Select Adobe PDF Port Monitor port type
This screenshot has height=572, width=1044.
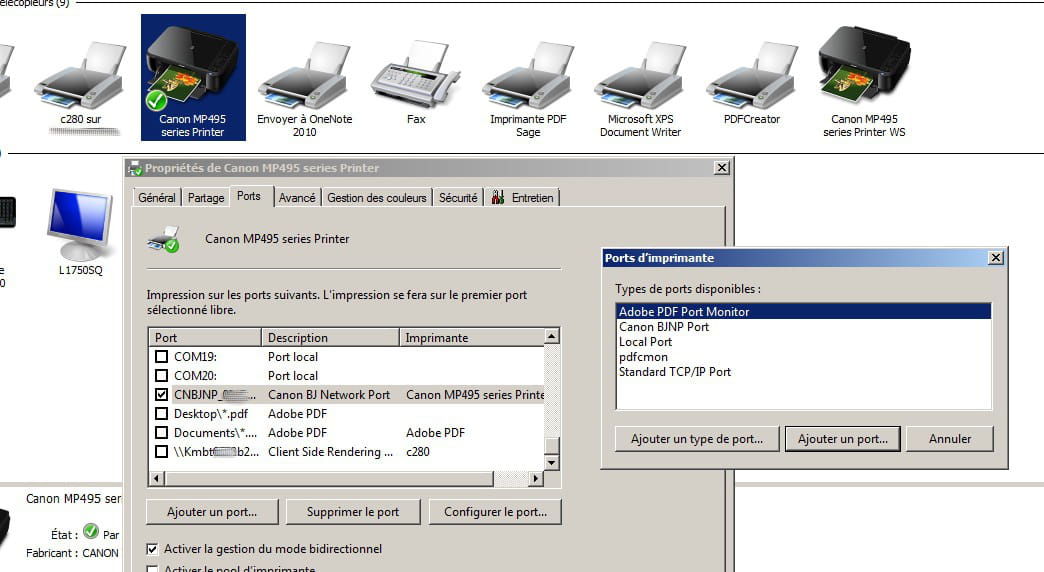(804, 311)
